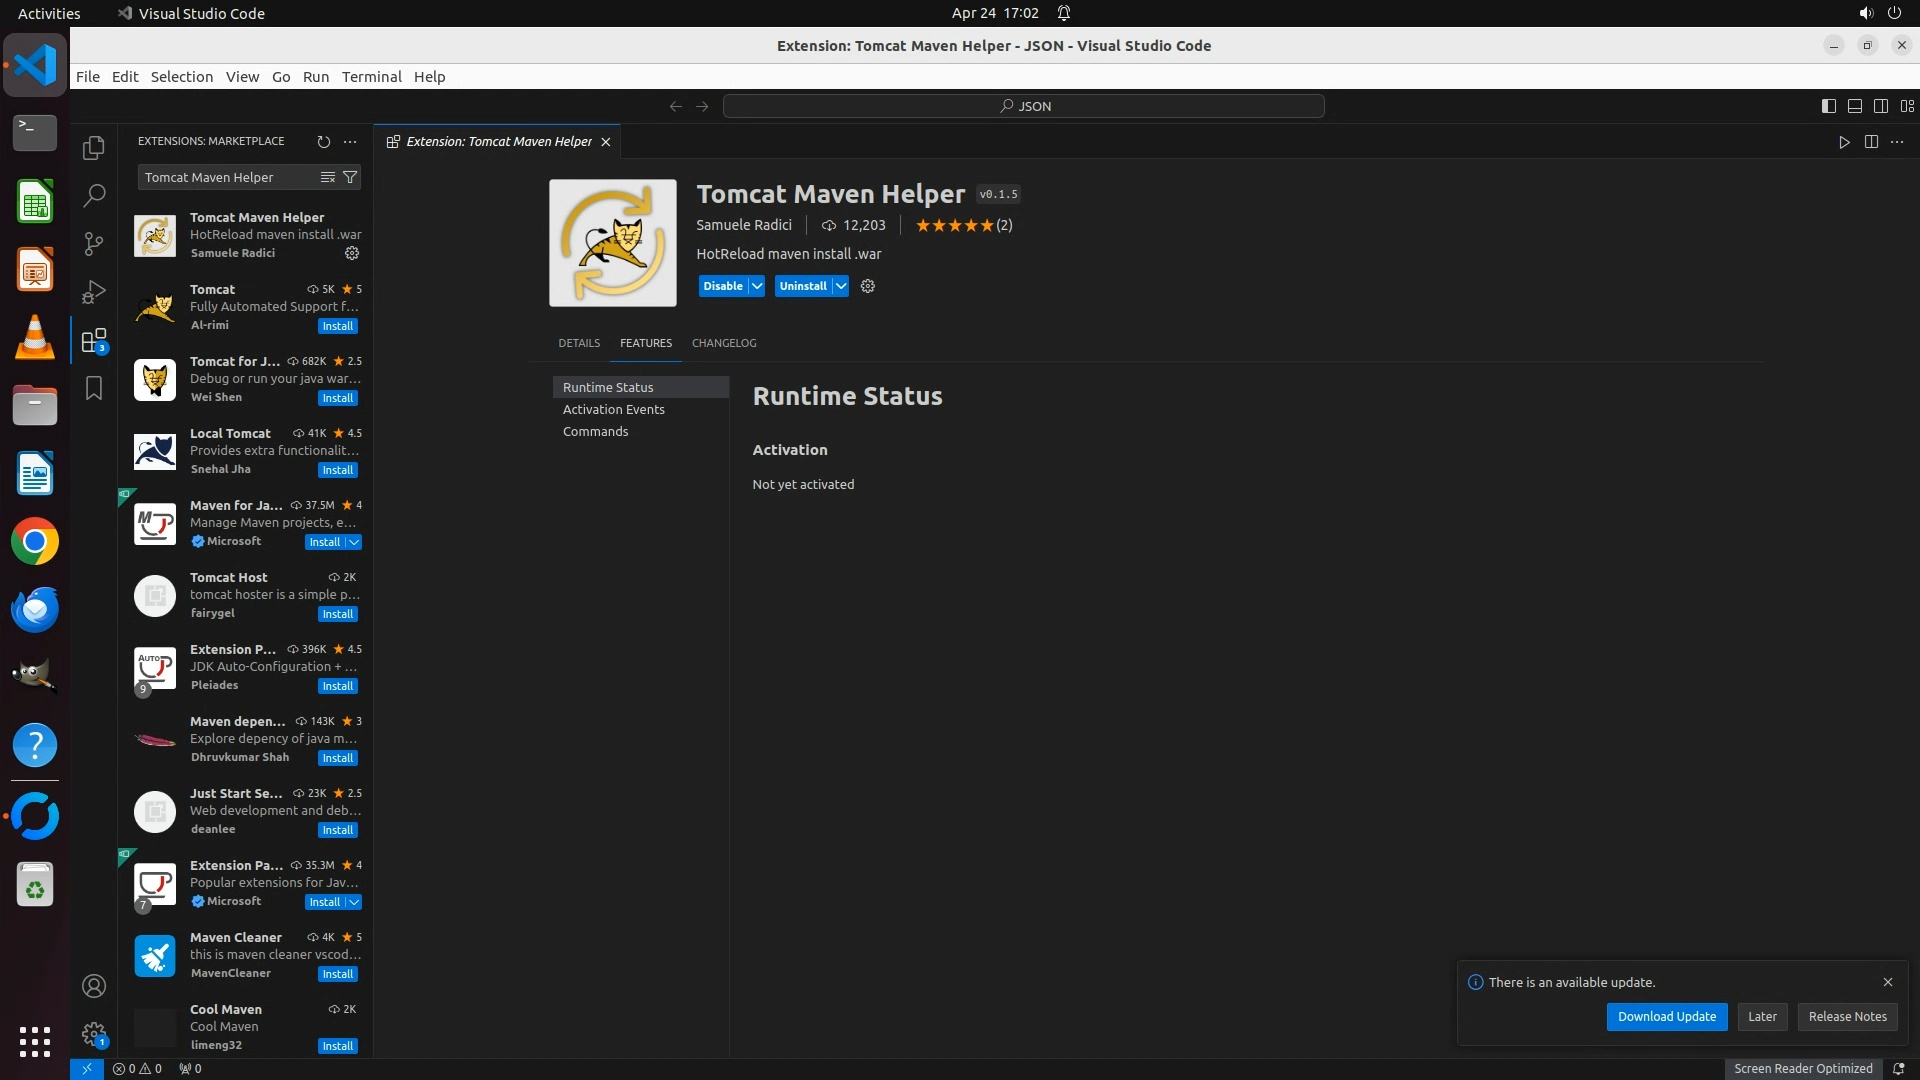
Task: Open install dropdown for Maven for Java
Action: click(x=354, y=542)
